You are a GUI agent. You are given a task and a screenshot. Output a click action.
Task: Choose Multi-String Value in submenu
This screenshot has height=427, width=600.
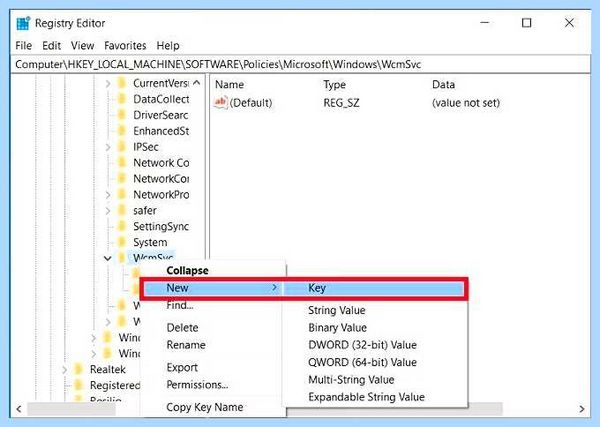coord(351,380)
